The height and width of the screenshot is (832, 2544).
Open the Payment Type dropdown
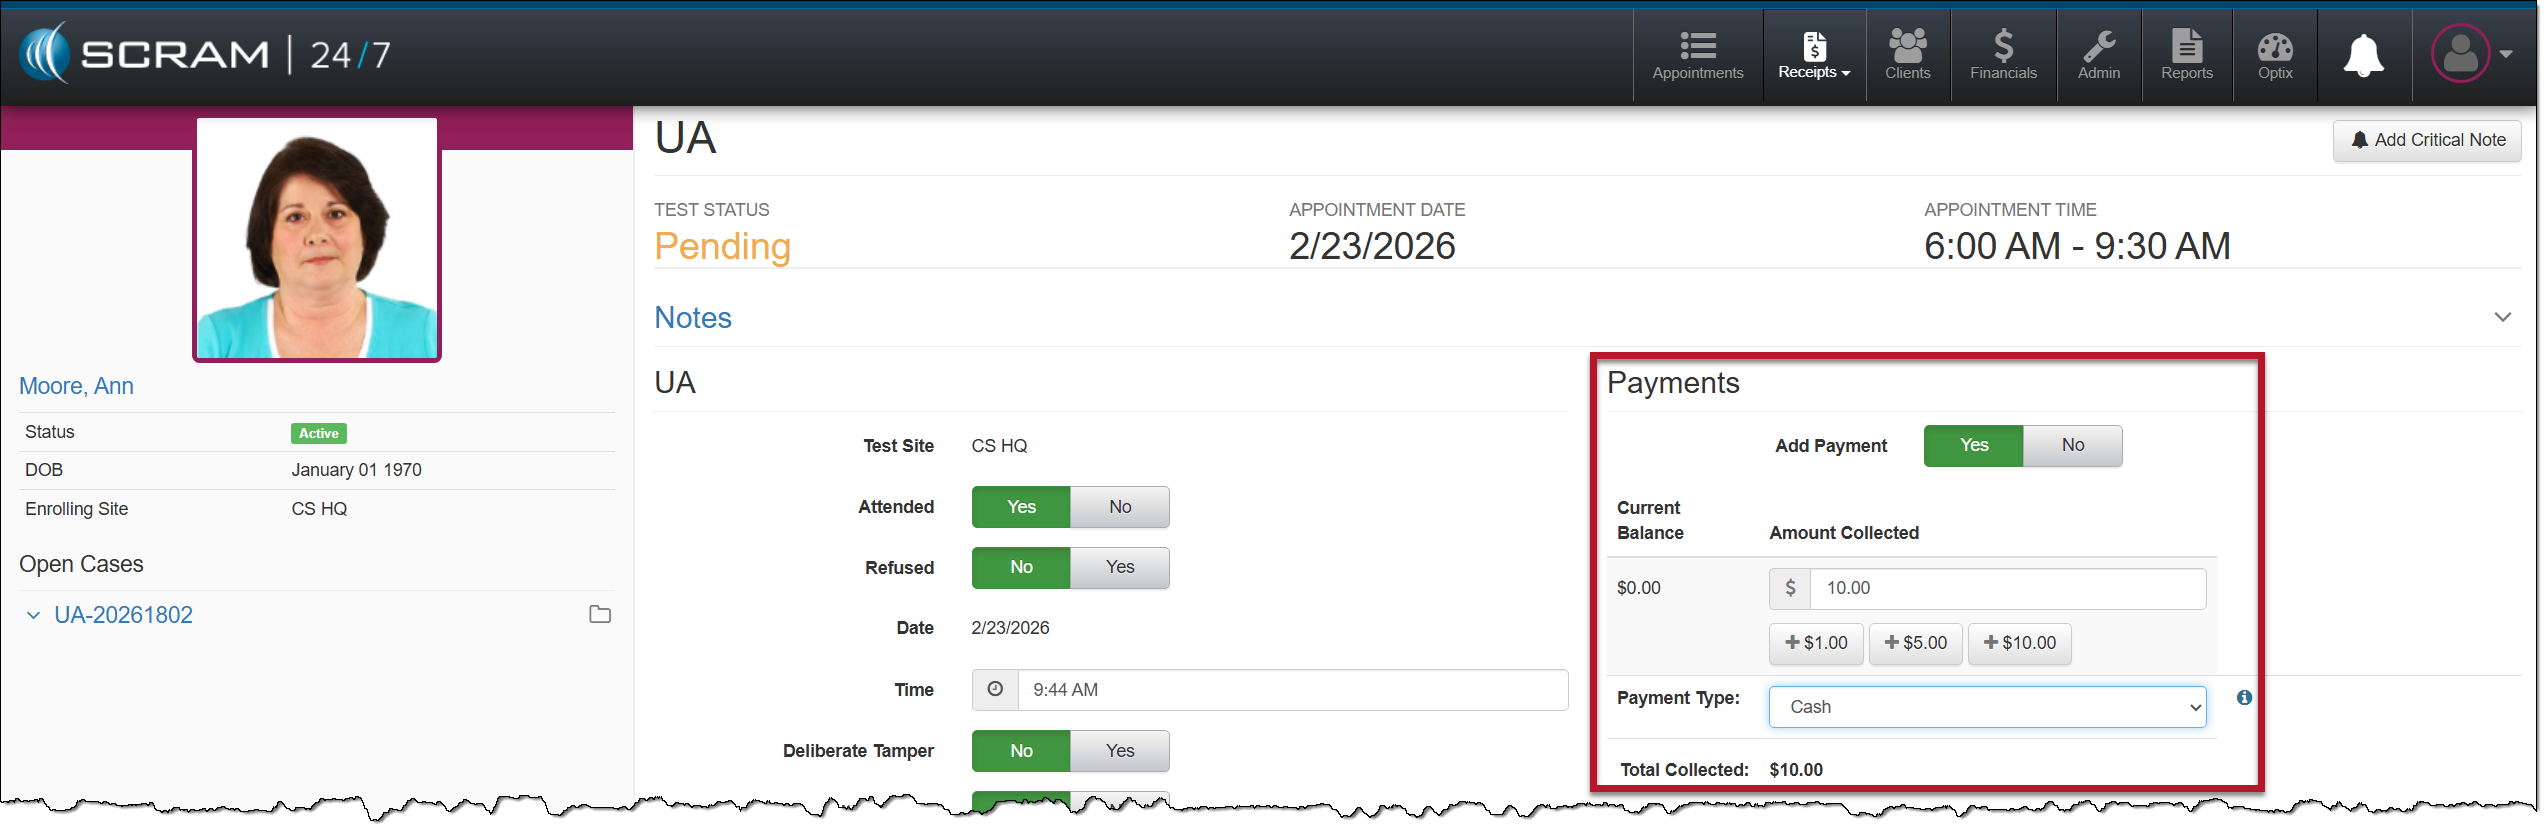(x=1986, y=707)
